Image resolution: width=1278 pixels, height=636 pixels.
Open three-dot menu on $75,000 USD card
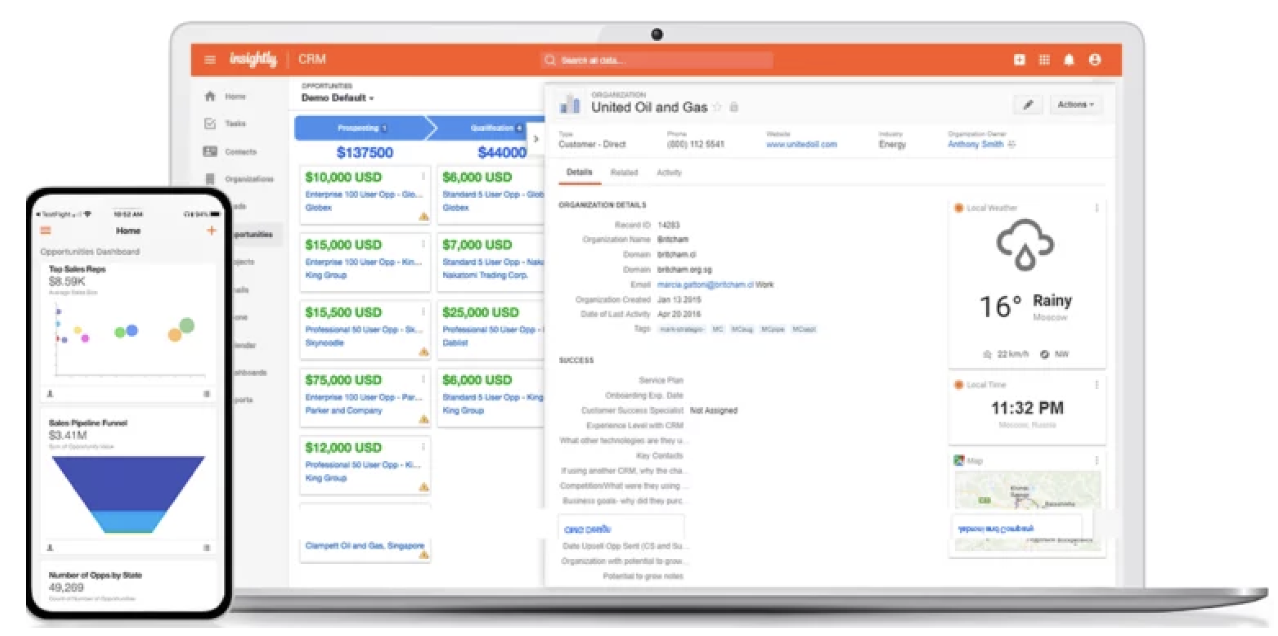pyautogui.click(x=424, y=380)
